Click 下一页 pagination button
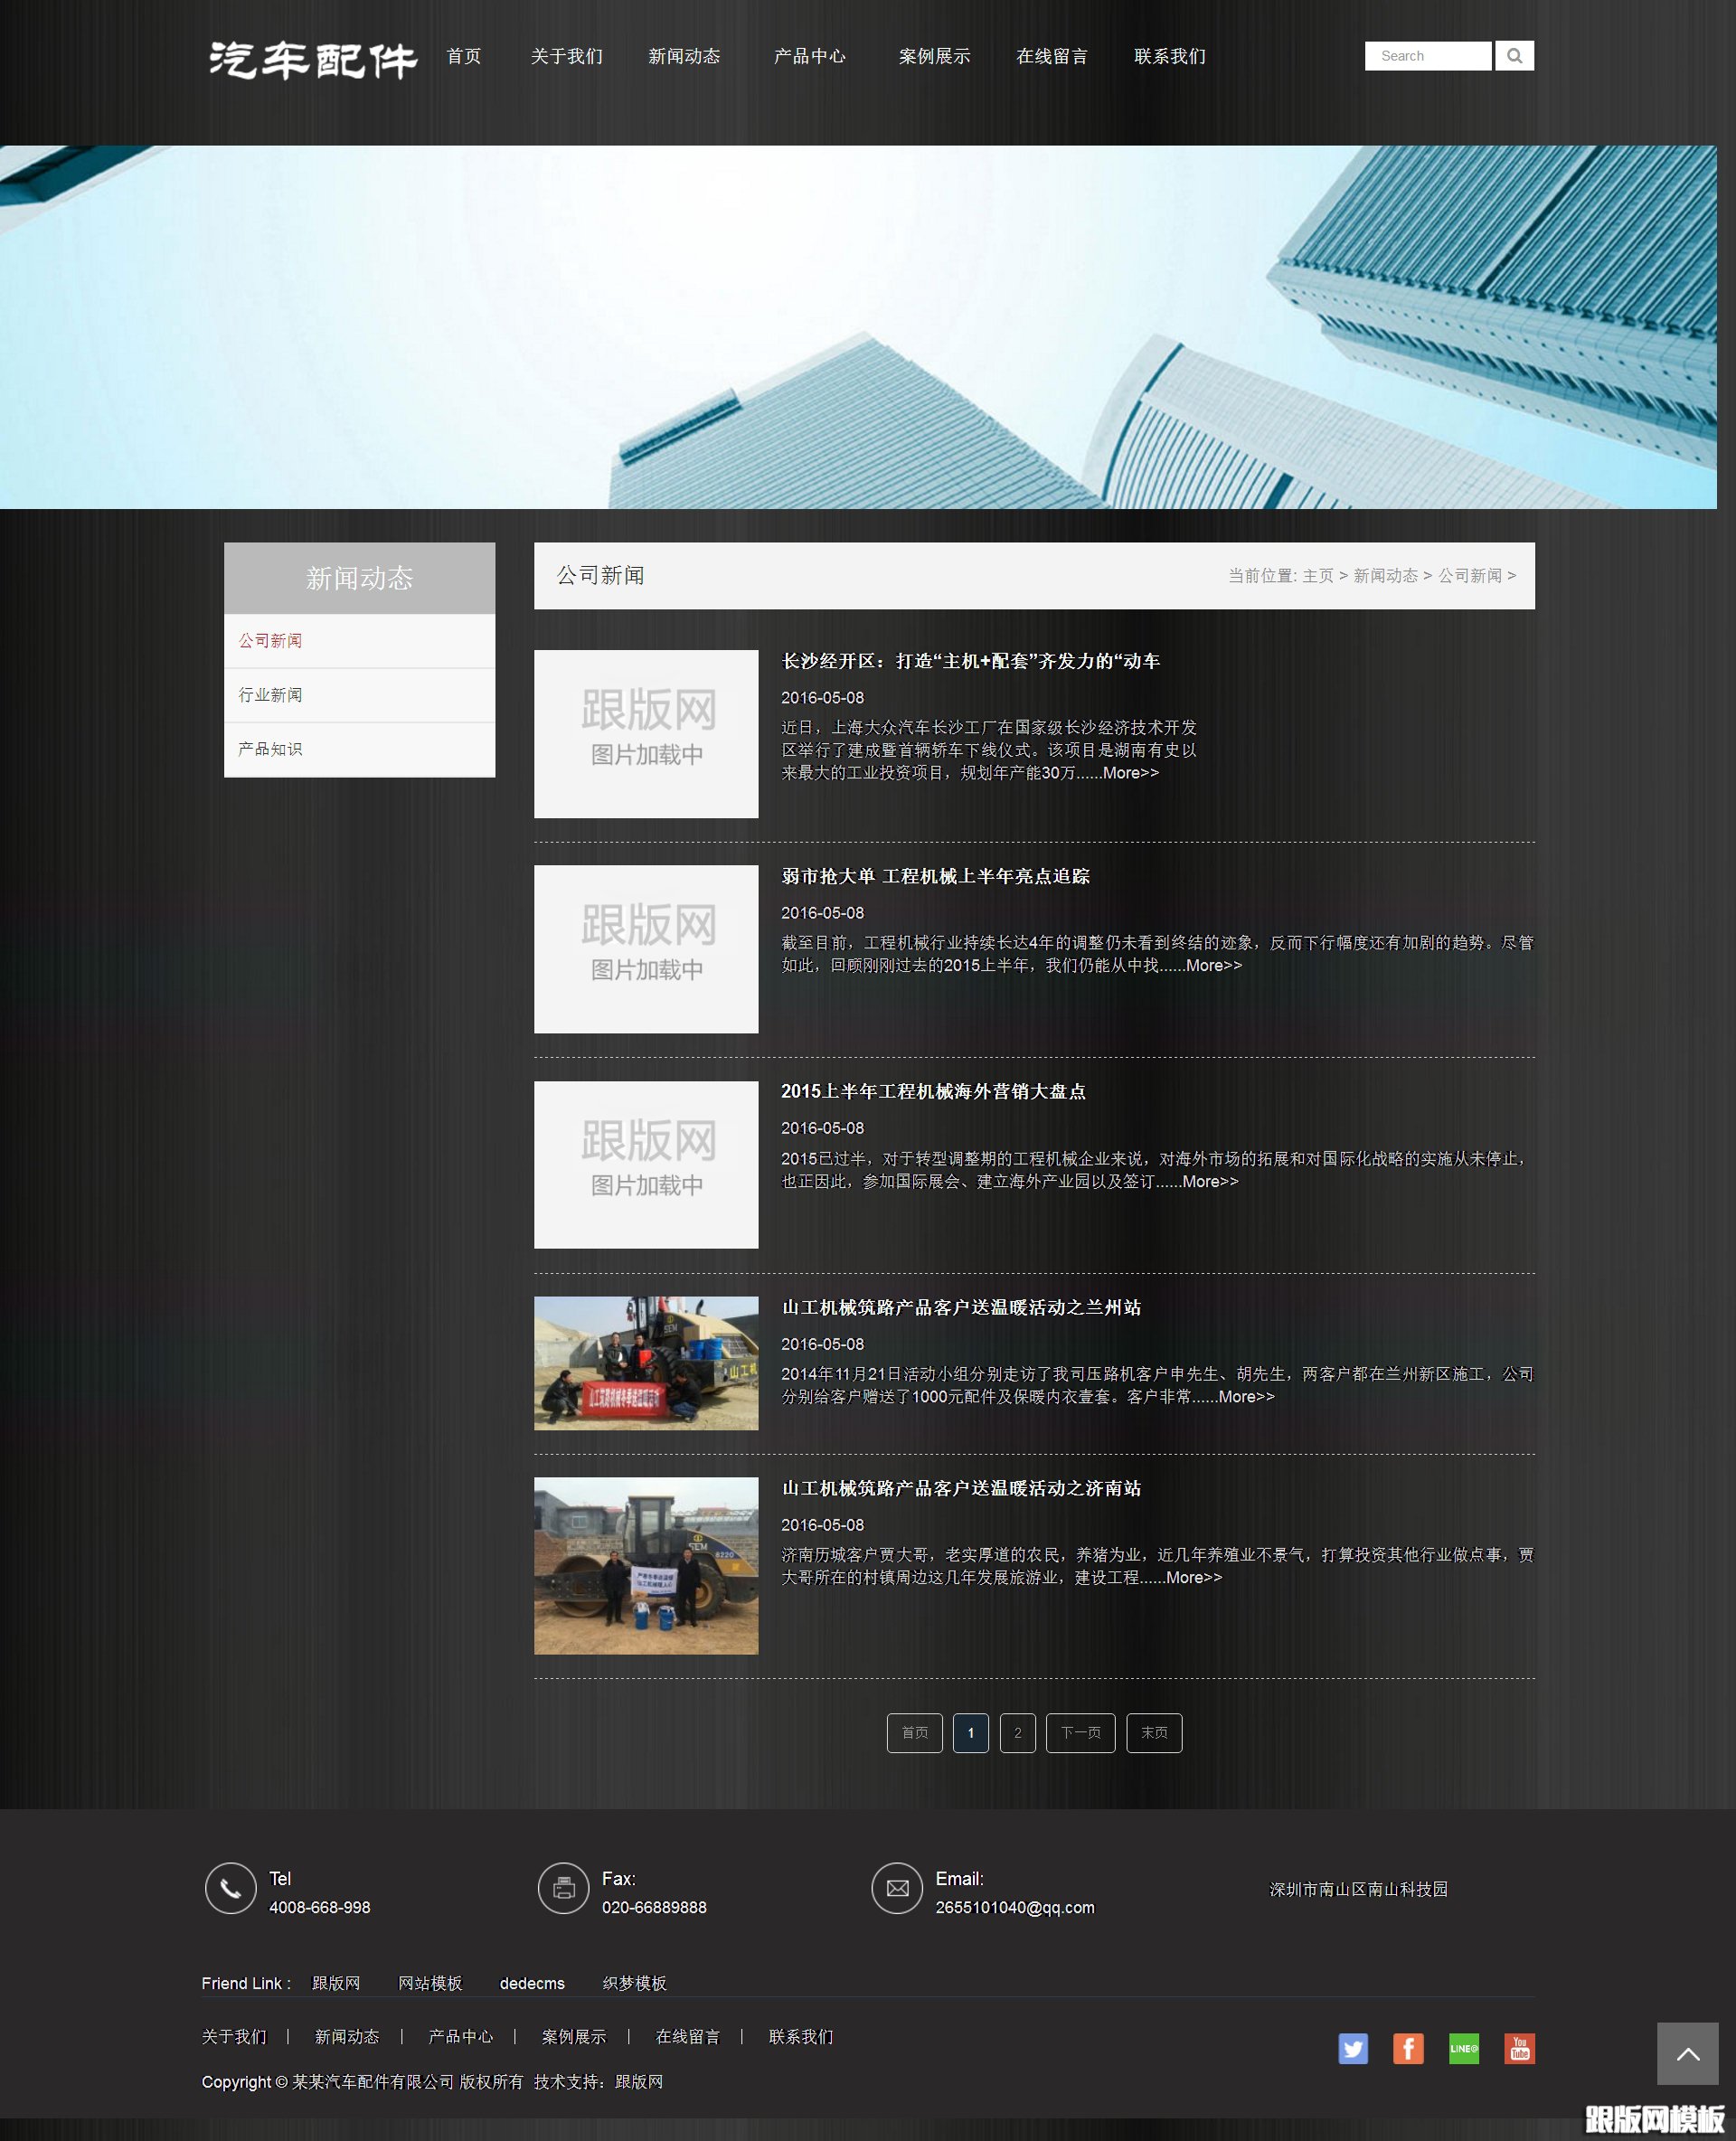Image resolution: width=1736 pixels, height=2141 pixels. (x=1080, y=1732)
